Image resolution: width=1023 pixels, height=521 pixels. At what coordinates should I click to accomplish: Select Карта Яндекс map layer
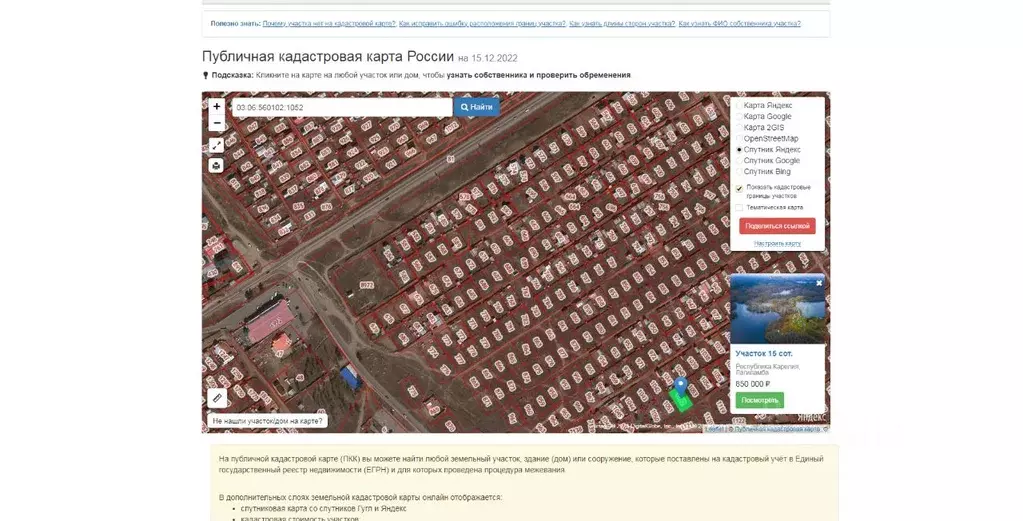[x=765, y=105]
